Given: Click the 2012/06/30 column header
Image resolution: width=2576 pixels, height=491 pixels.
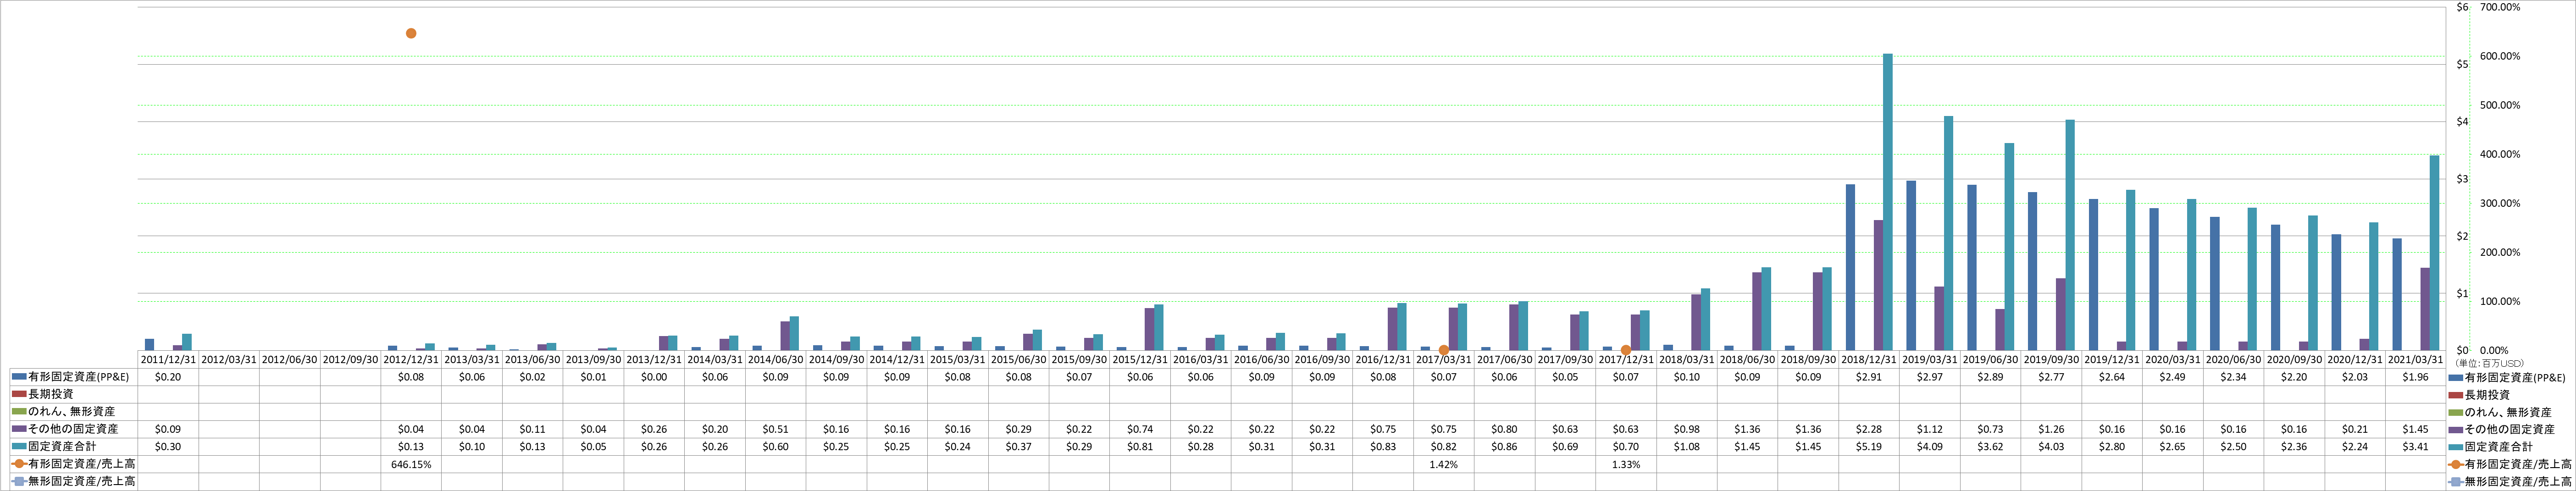Looking at the screenshot, I should pos(290,360).
